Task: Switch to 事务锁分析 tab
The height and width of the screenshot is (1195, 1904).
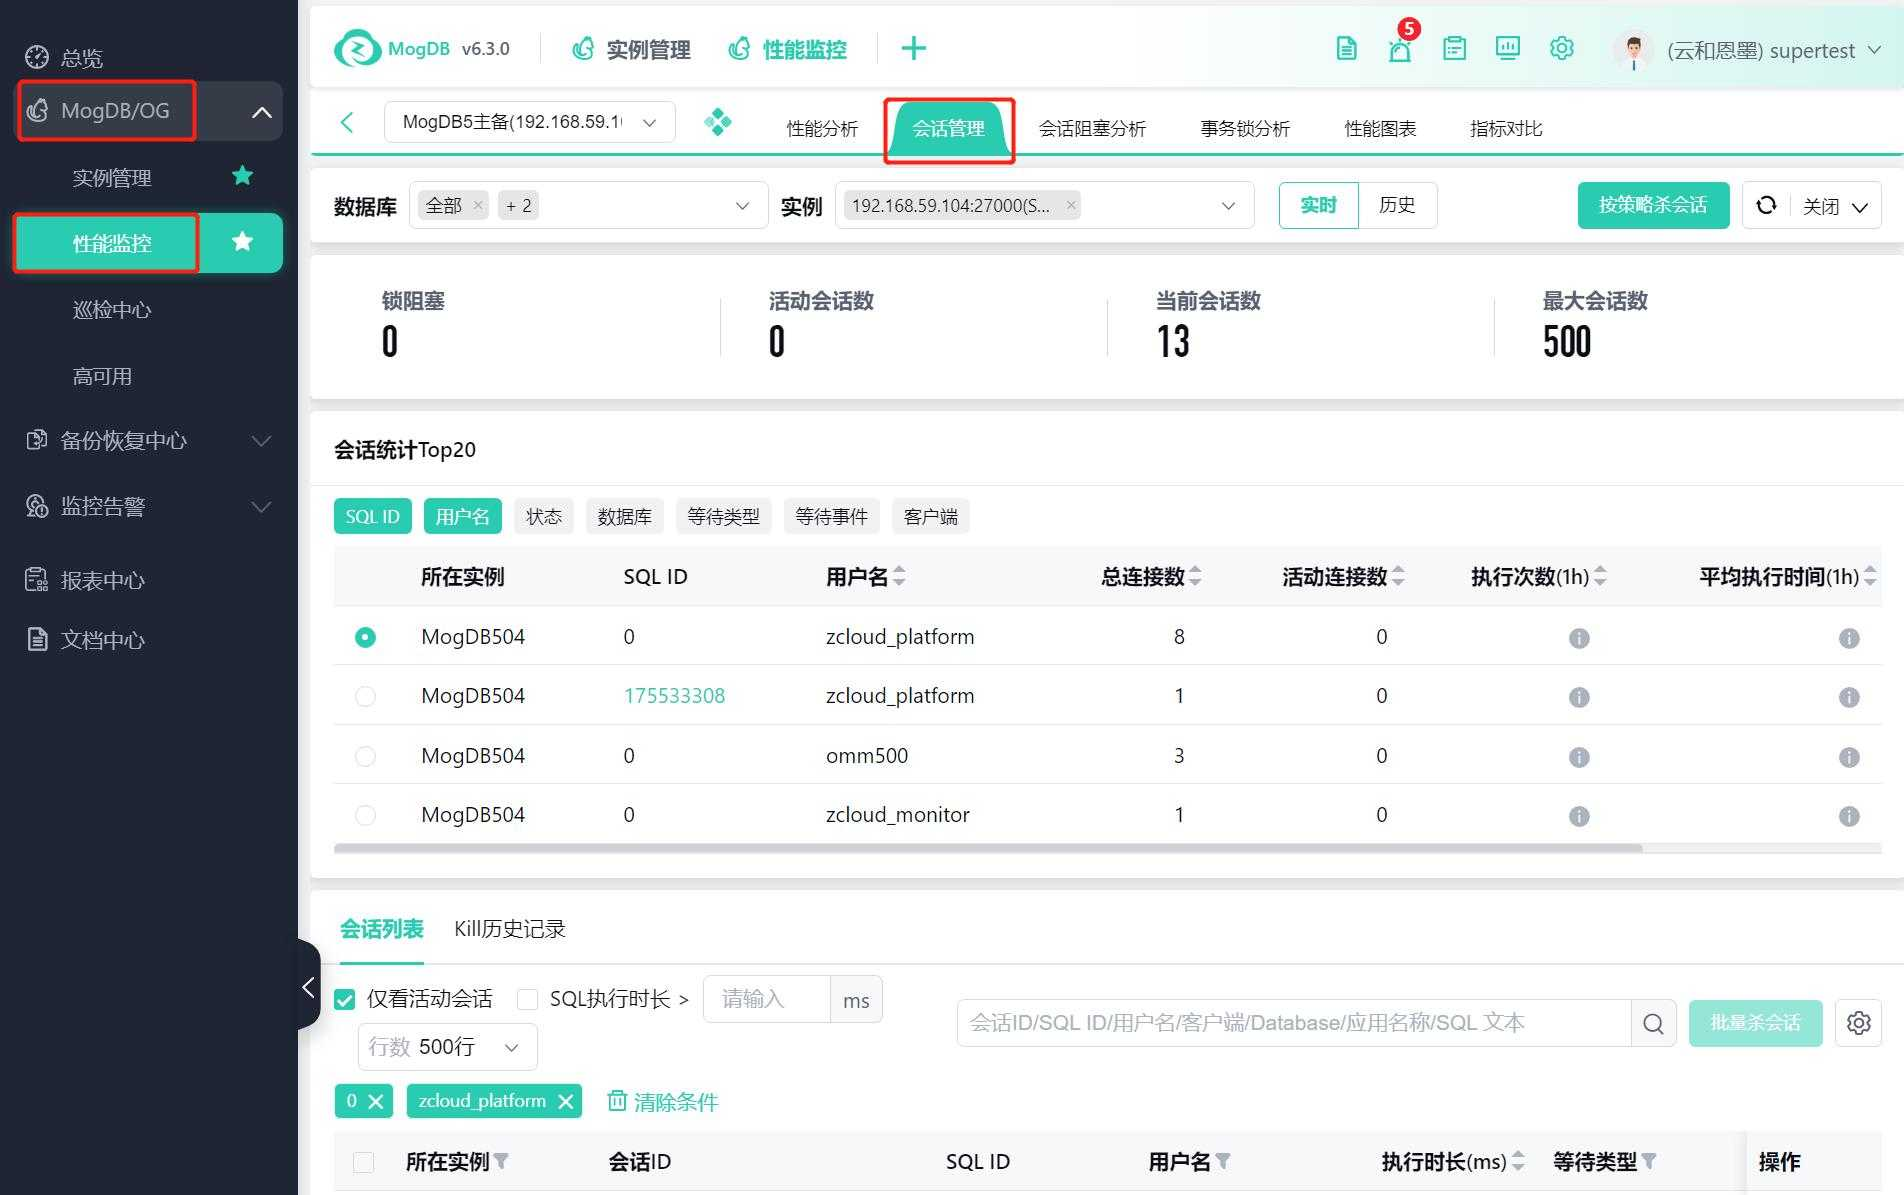Action: (1245, 128)
